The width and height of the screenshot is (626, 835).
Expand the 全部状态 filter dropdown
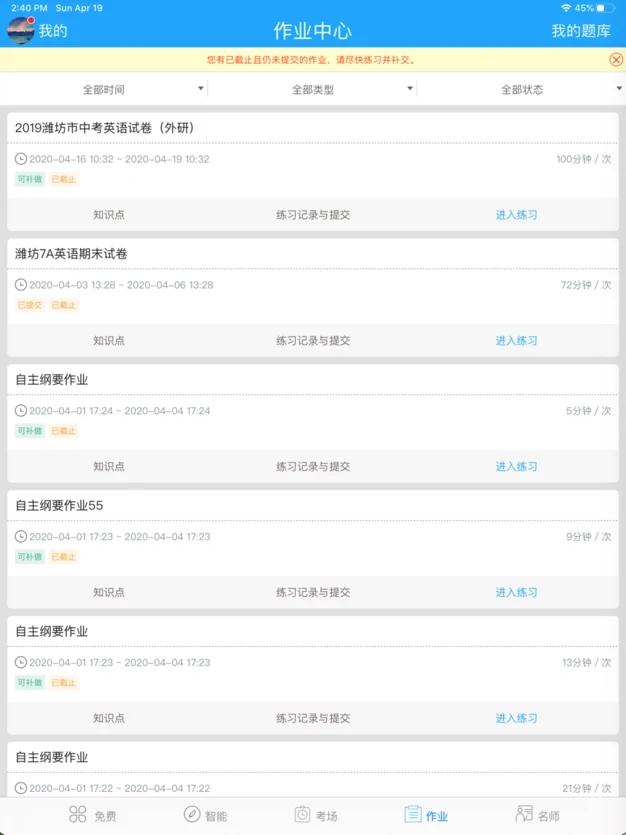click(522, 90)
